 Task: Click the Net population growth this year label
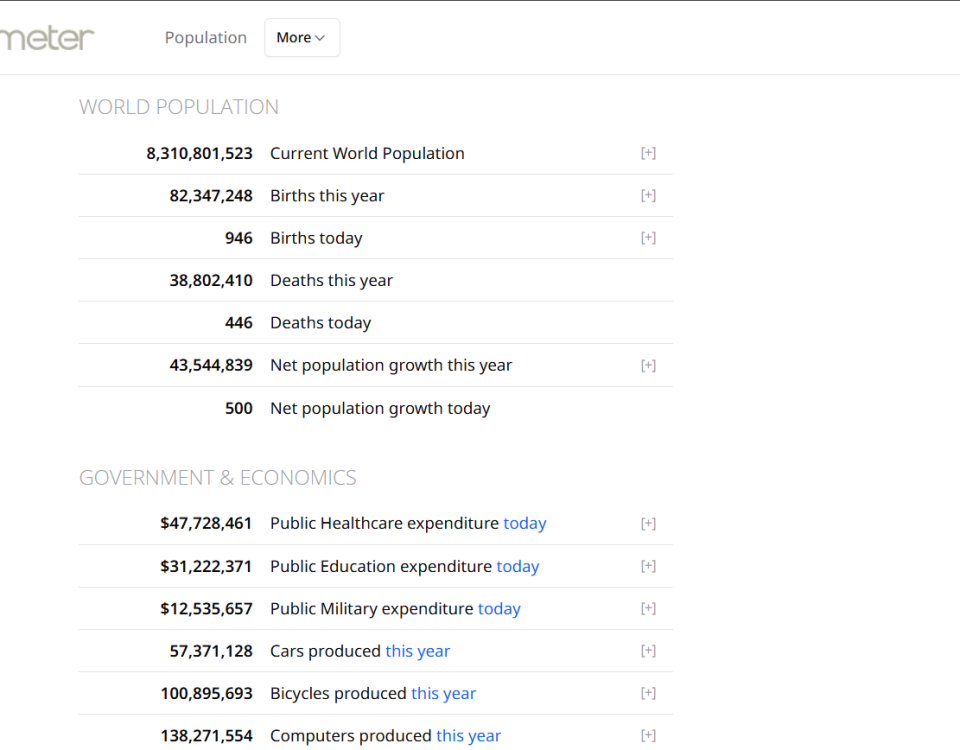[x=391, y=366]
